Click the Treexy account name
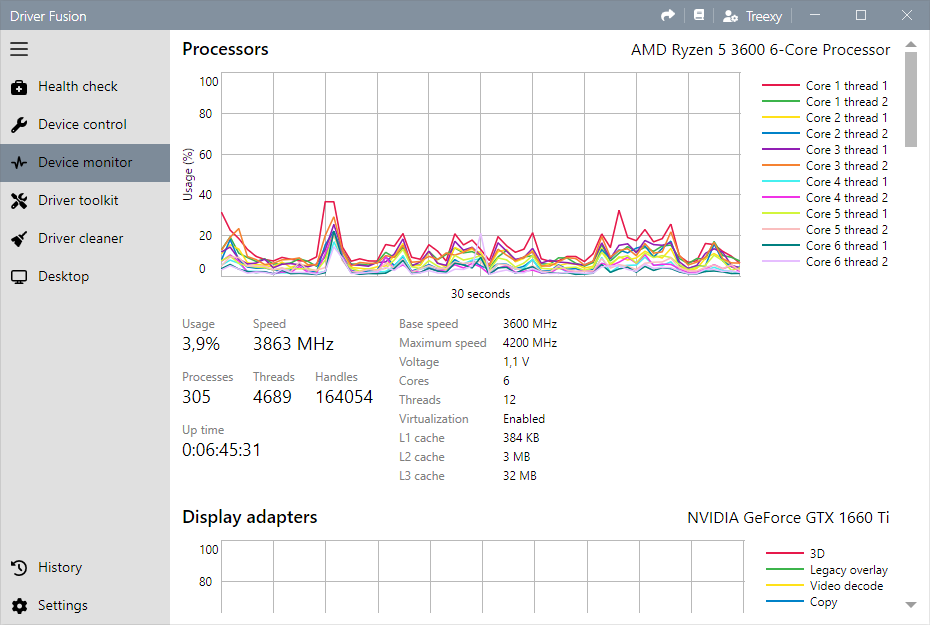Screen dimensions: 930x625 pyautogui.click(x=764, y=17)
